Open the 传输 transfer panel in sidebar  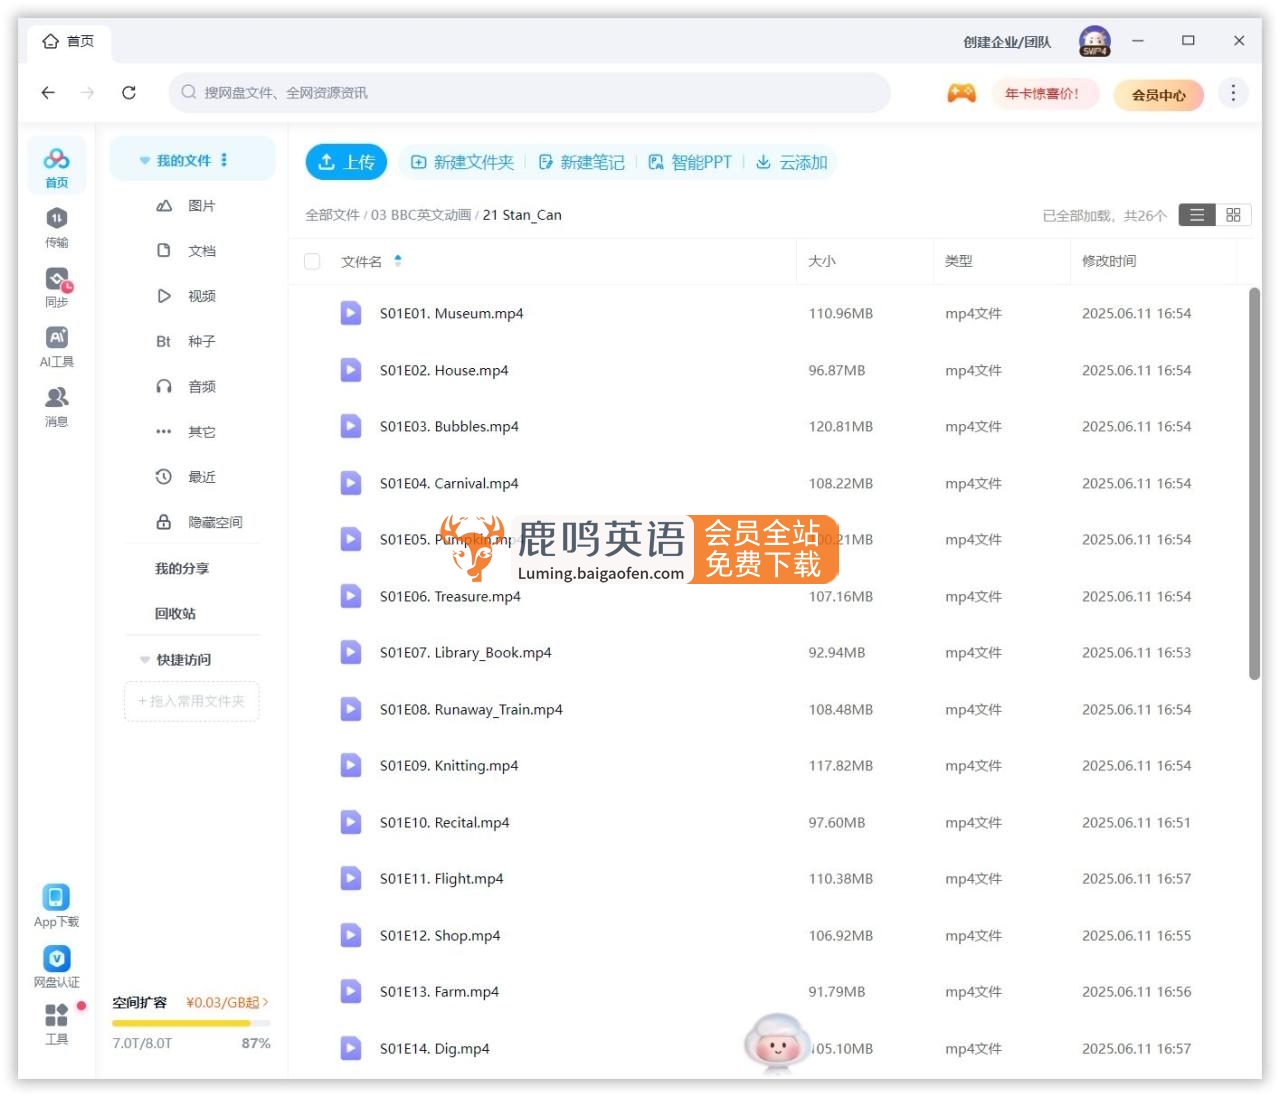pos(56,225)
